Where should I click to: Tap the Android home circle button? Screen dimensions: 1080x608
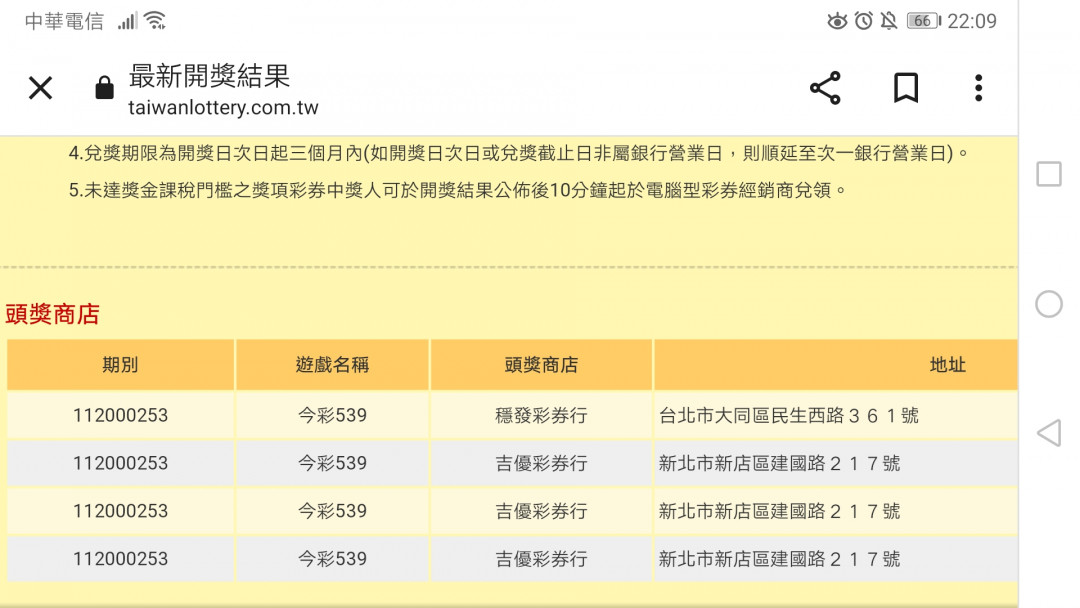coord(1049,304)
